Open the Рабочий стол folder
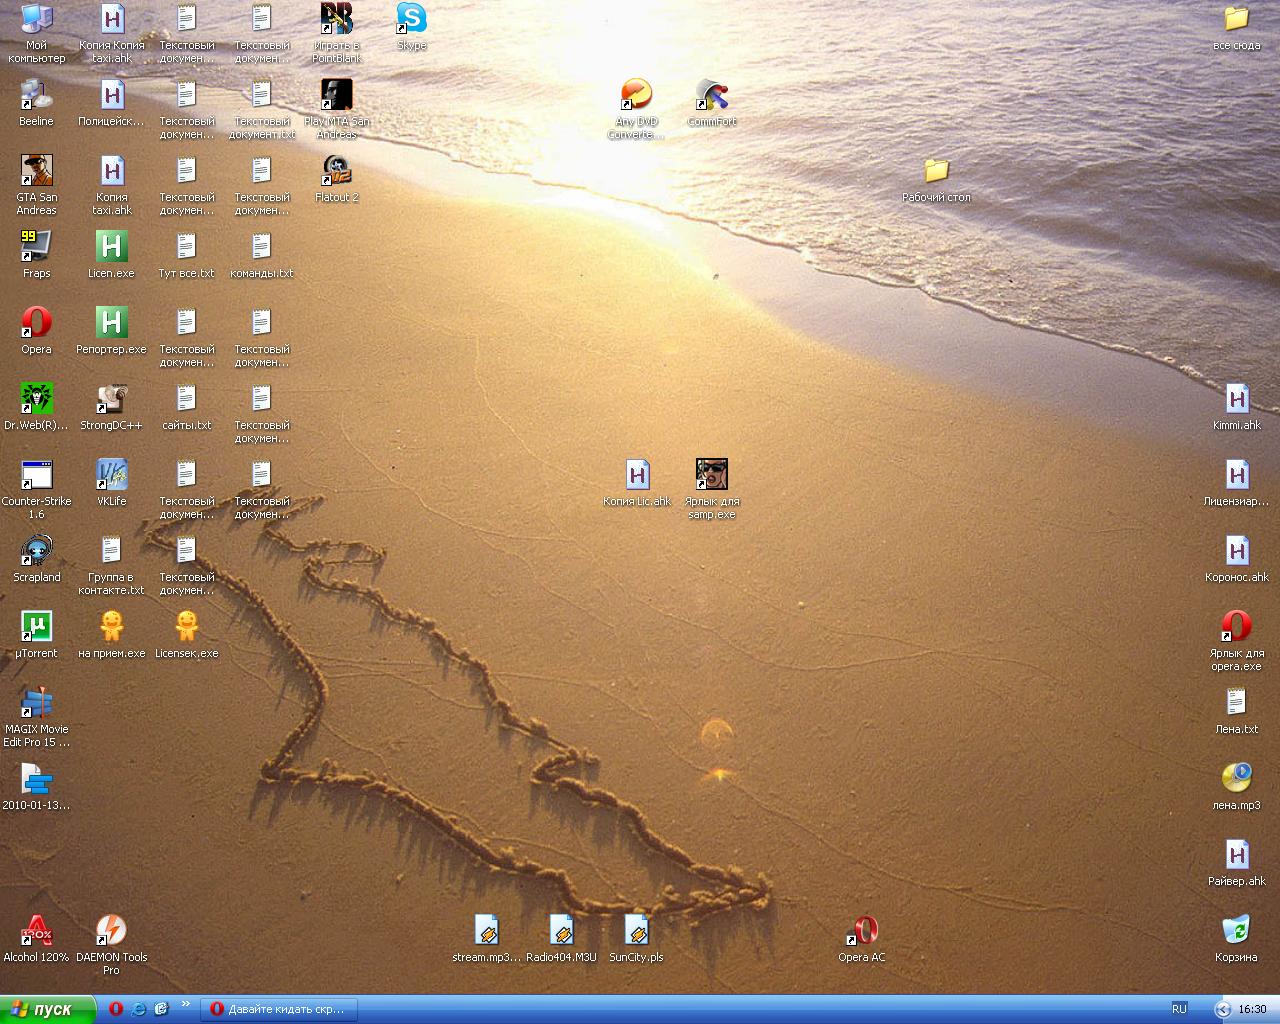The image size is (1280, 1024). [x=936, y=179]
